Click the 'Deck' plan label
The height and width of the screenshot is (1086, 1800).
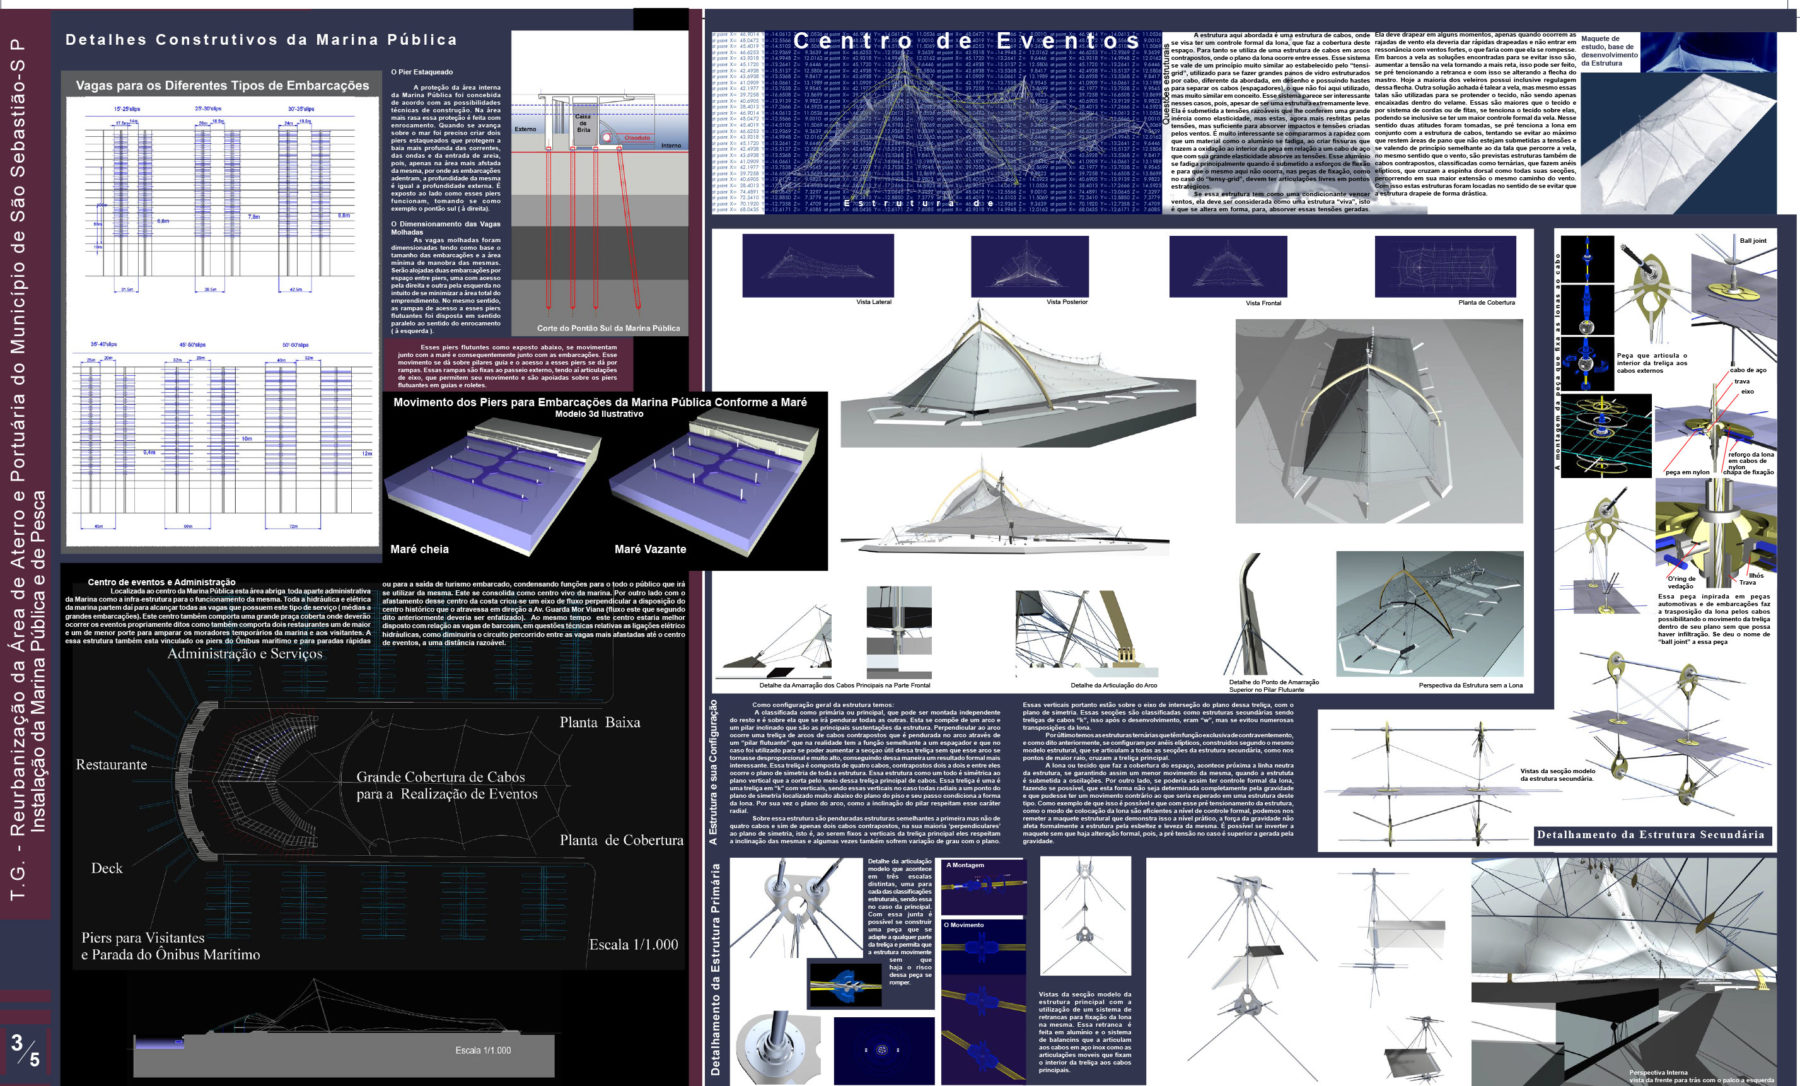tap(107, 868)
